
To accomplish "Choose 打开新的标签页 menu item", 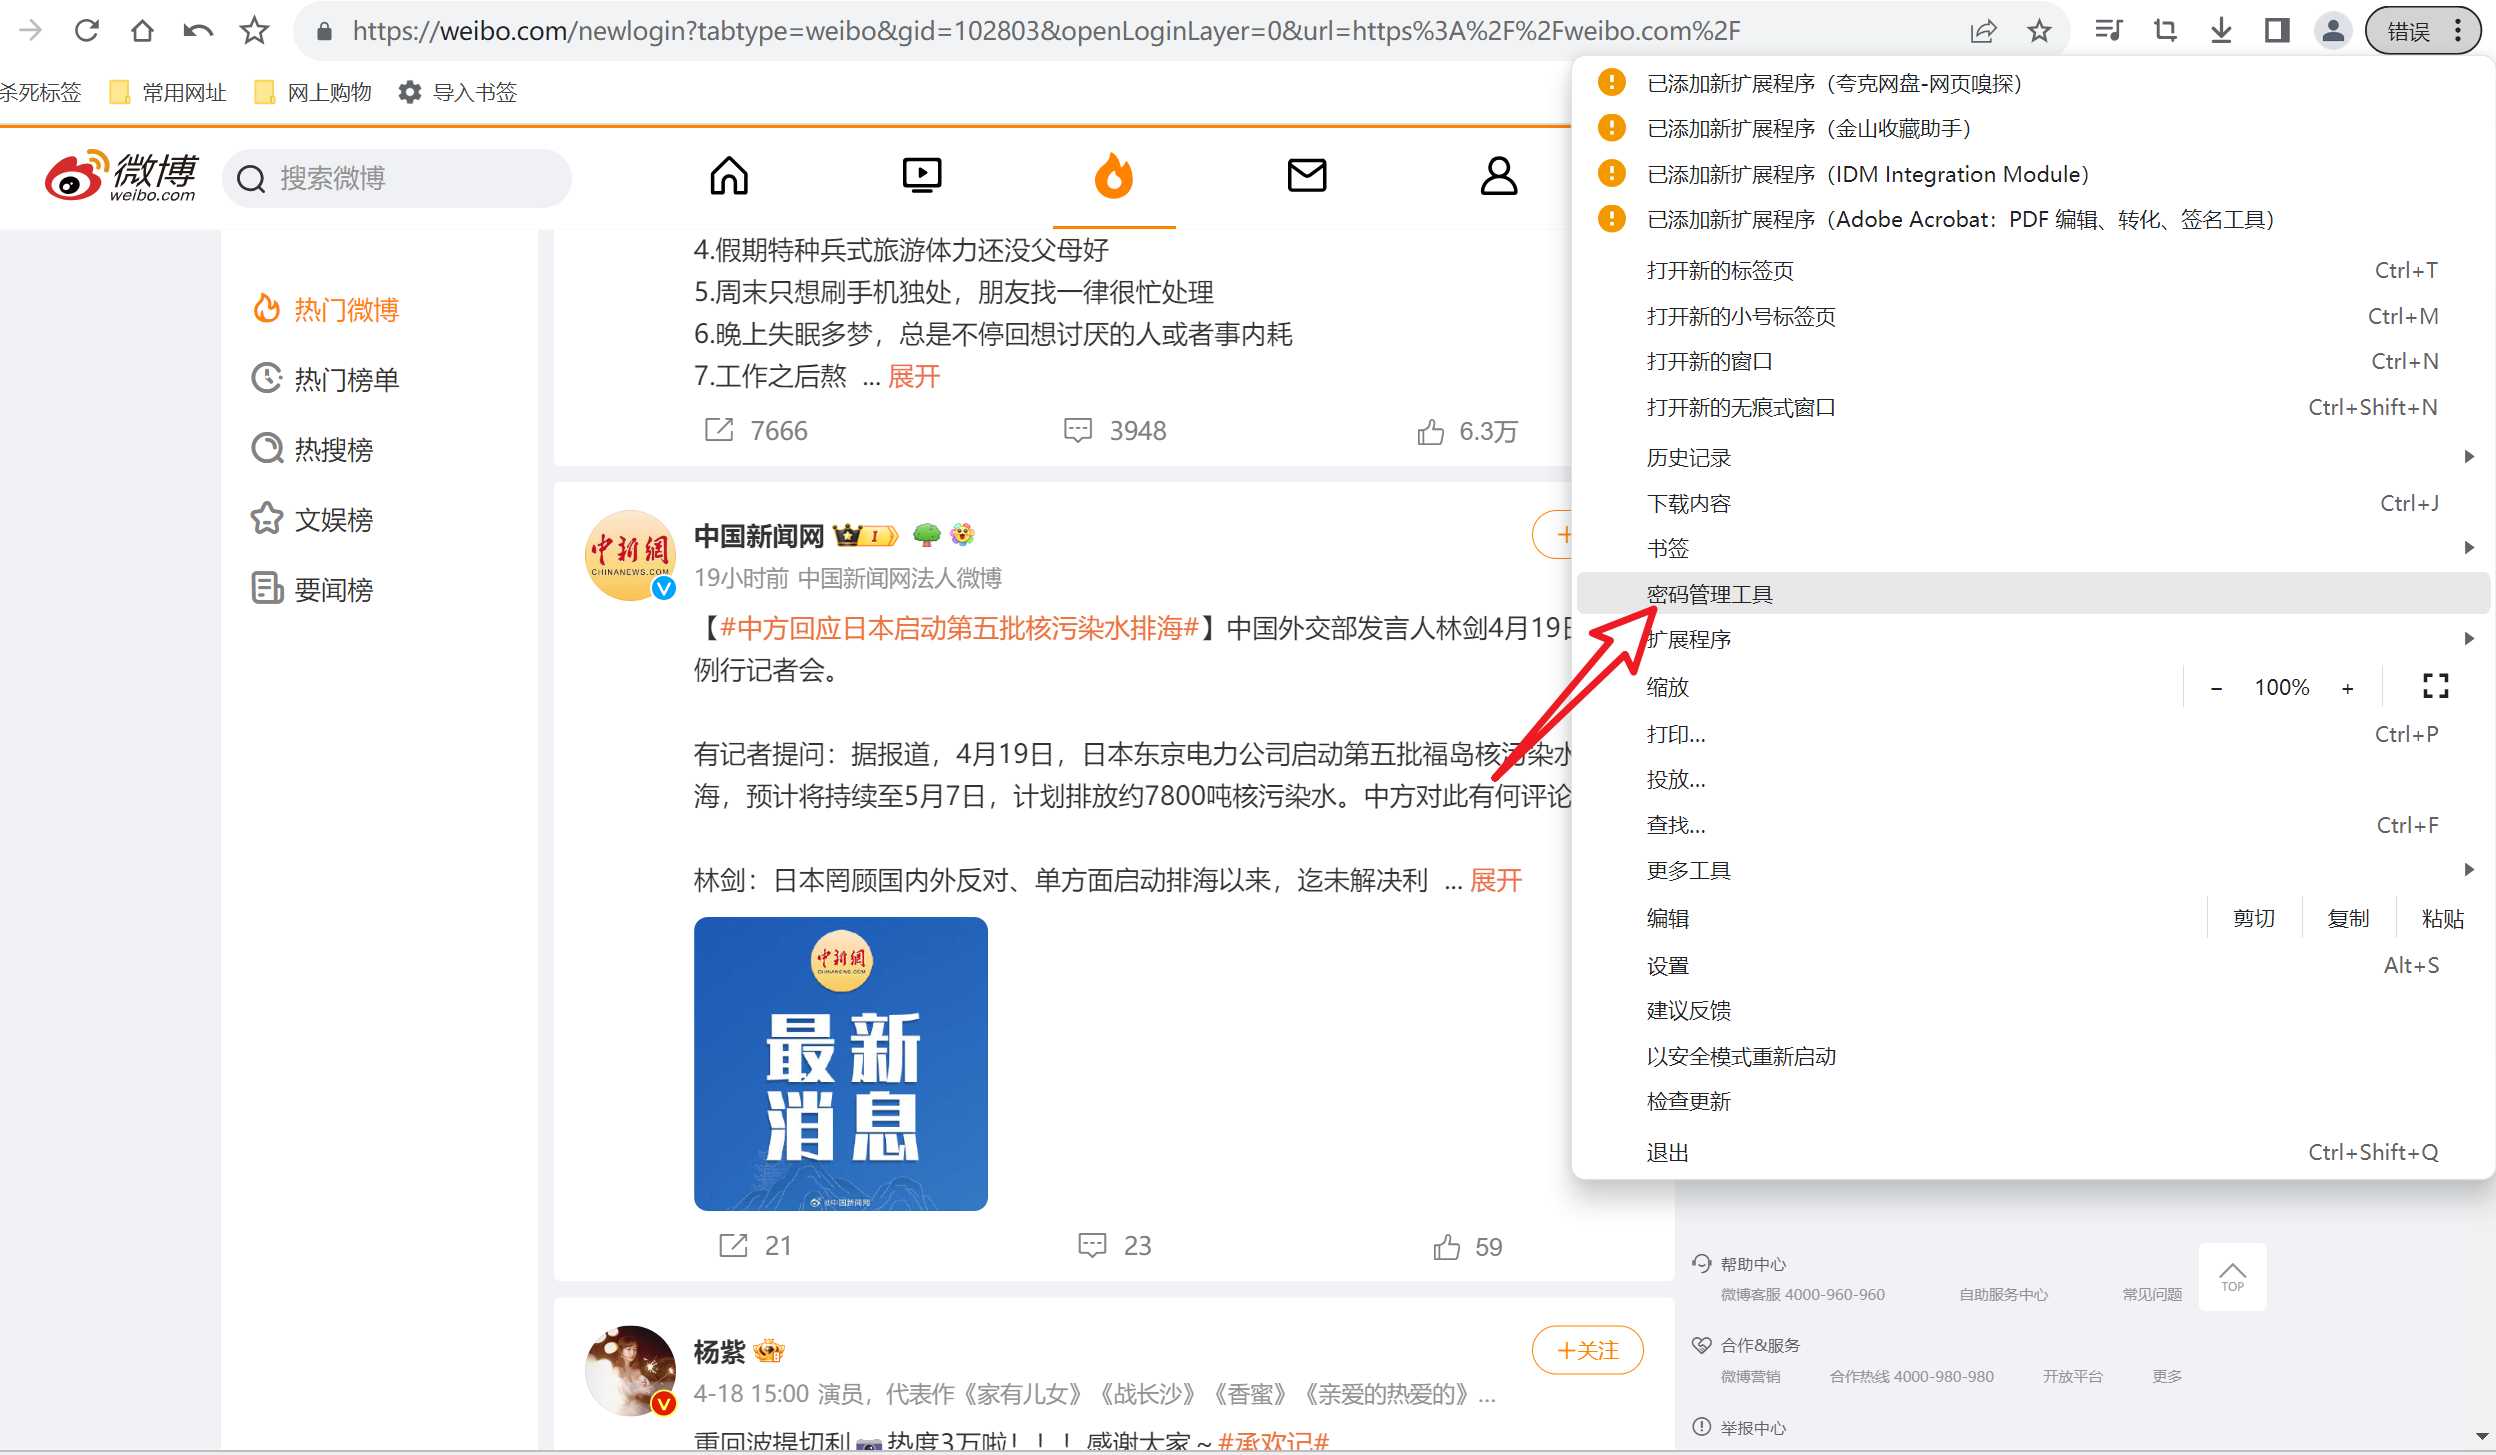I will 2034,271.
